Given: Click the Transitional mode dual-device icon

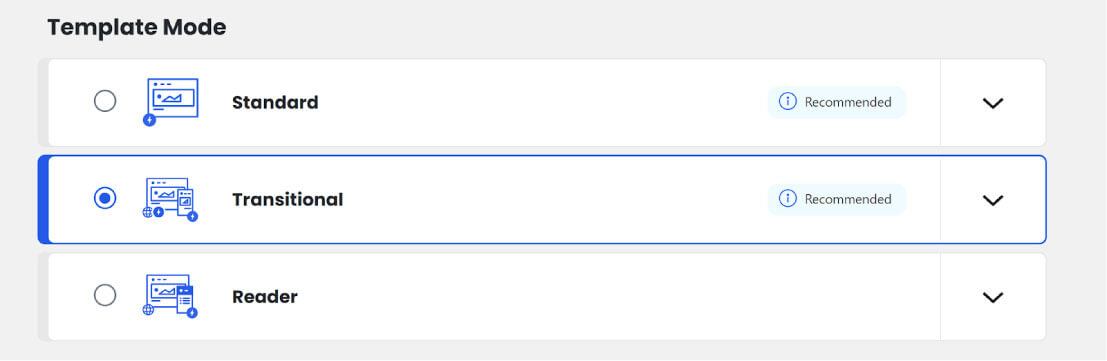Looking at the screenshot, I should pyautogui.click(x=170, y=199).
